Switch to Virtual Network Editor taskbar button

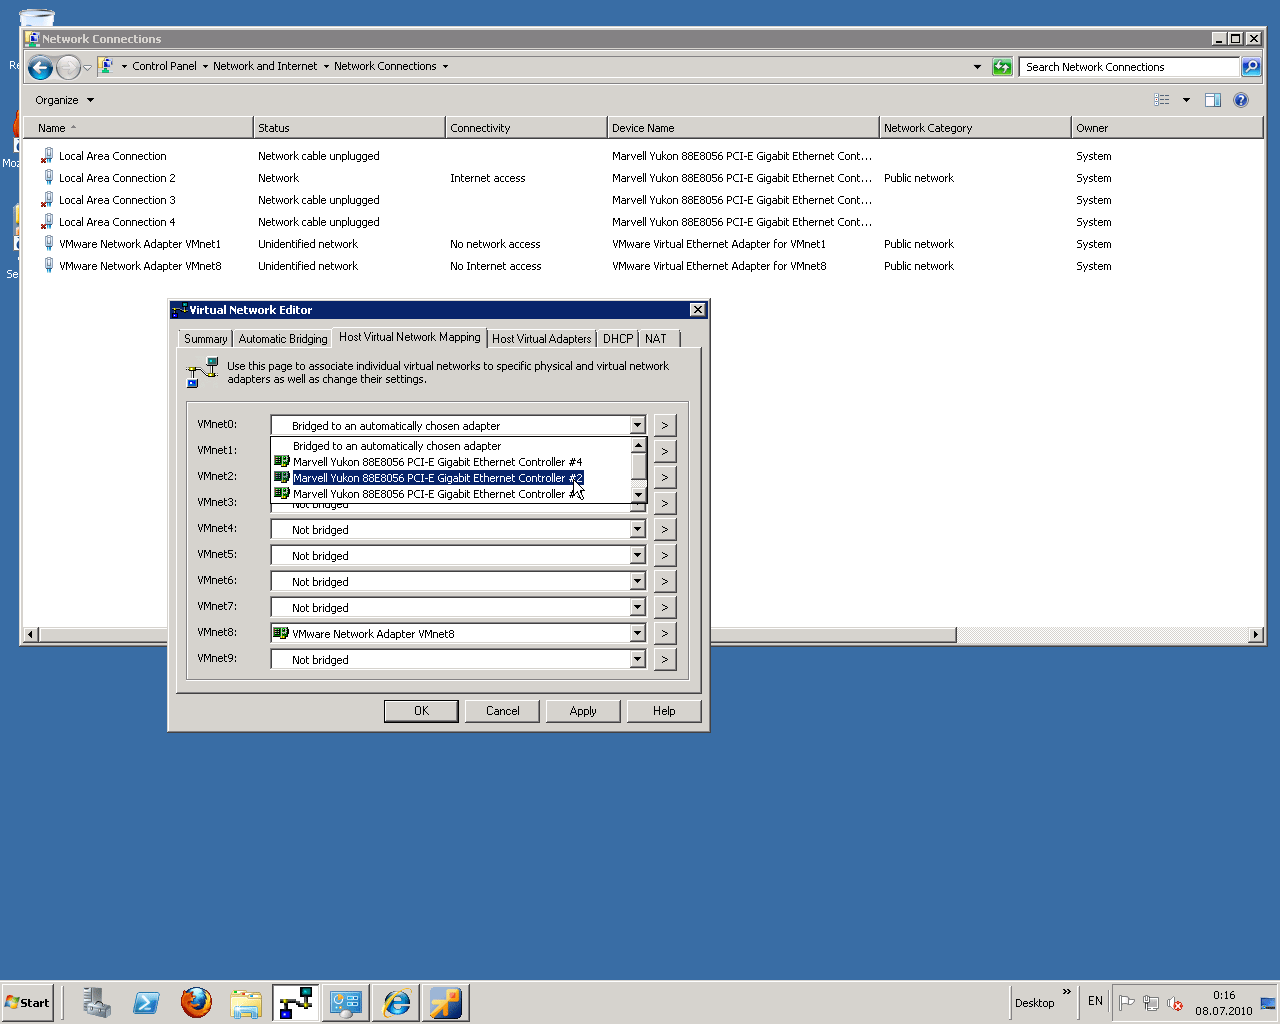point(296,1002)
